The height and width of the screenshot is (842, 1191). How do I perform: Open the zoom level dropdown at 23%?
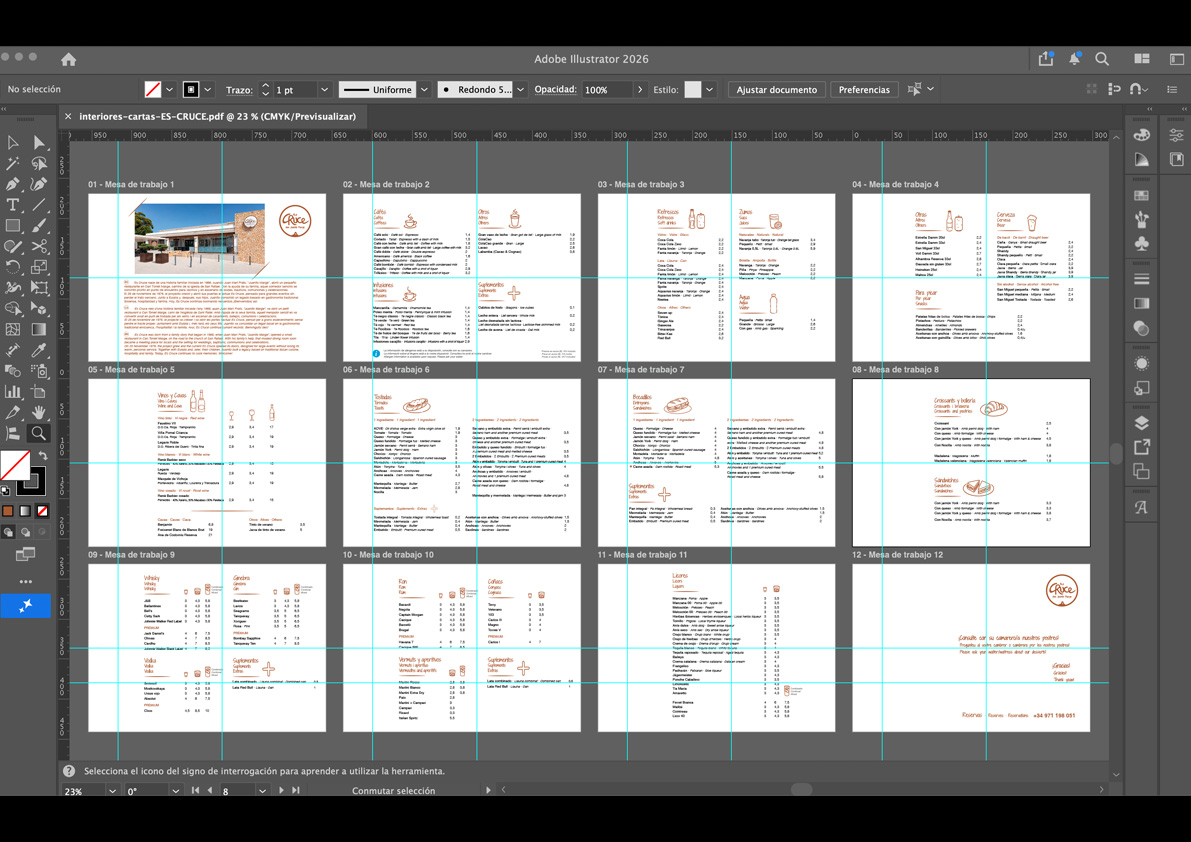tap(112, 791)
